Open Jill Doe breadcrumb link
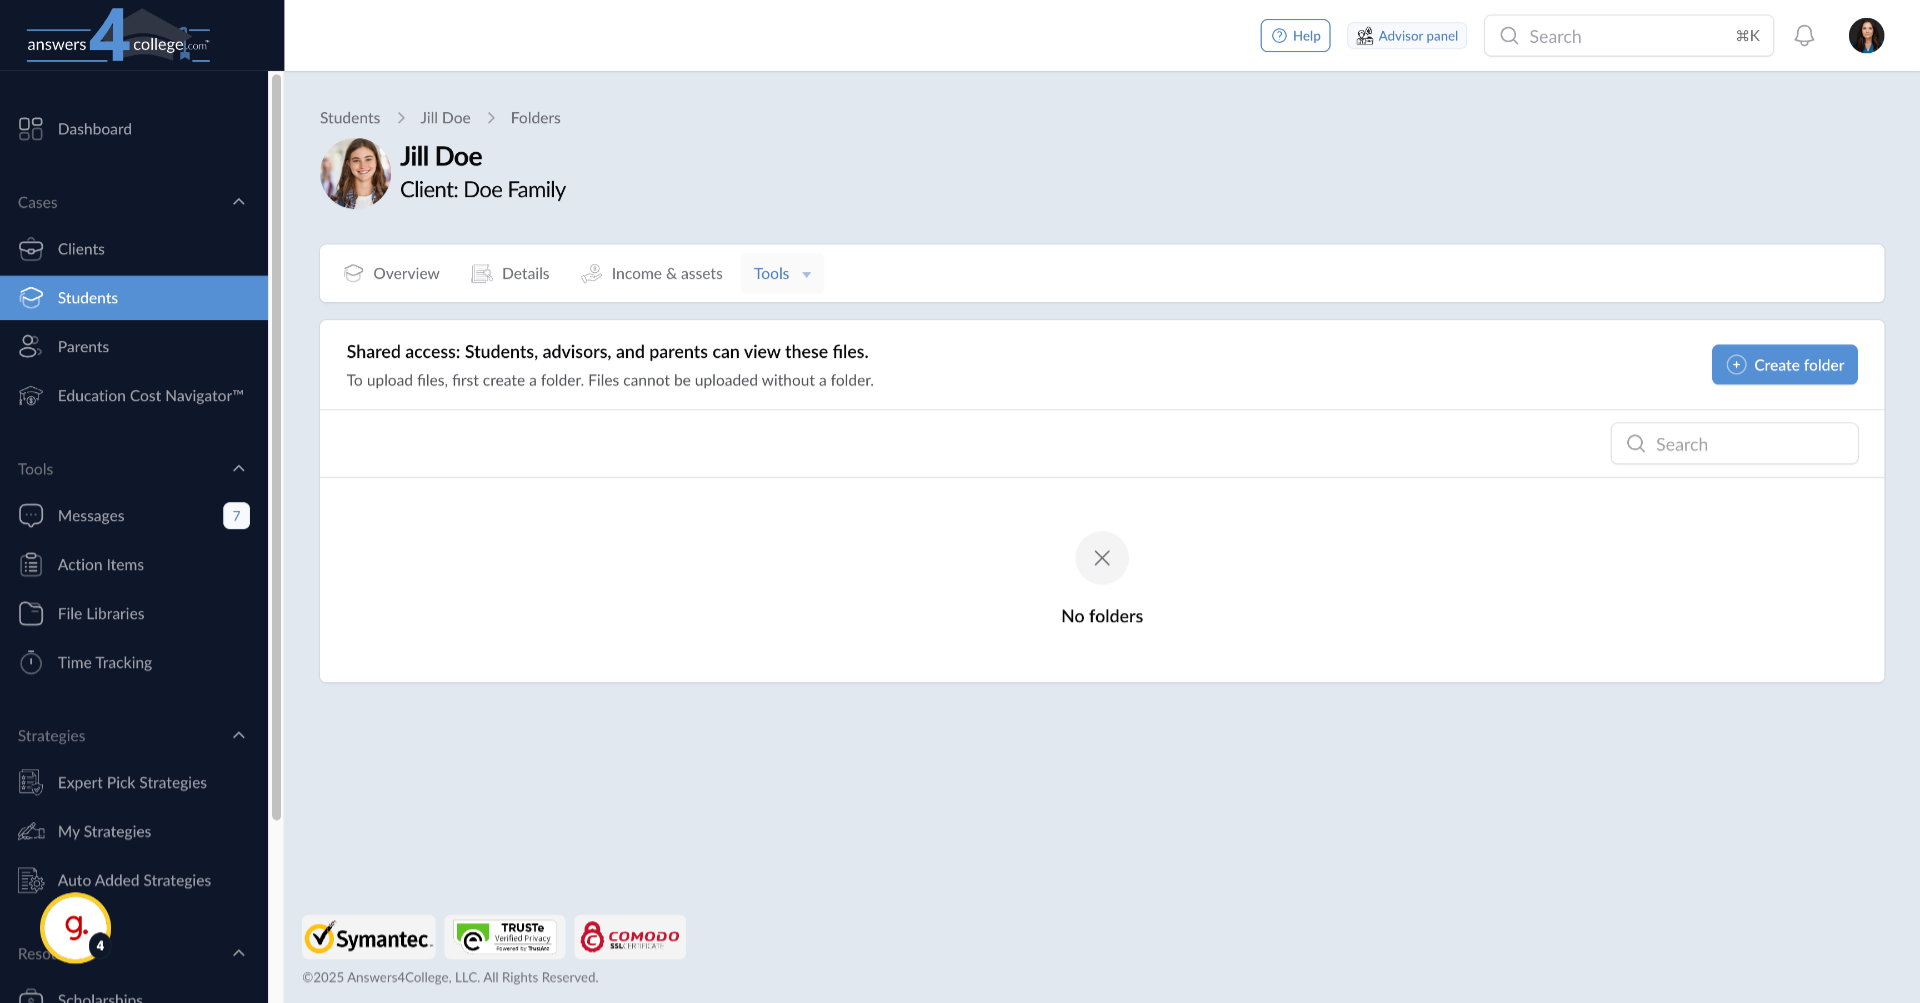 (445, 117)
